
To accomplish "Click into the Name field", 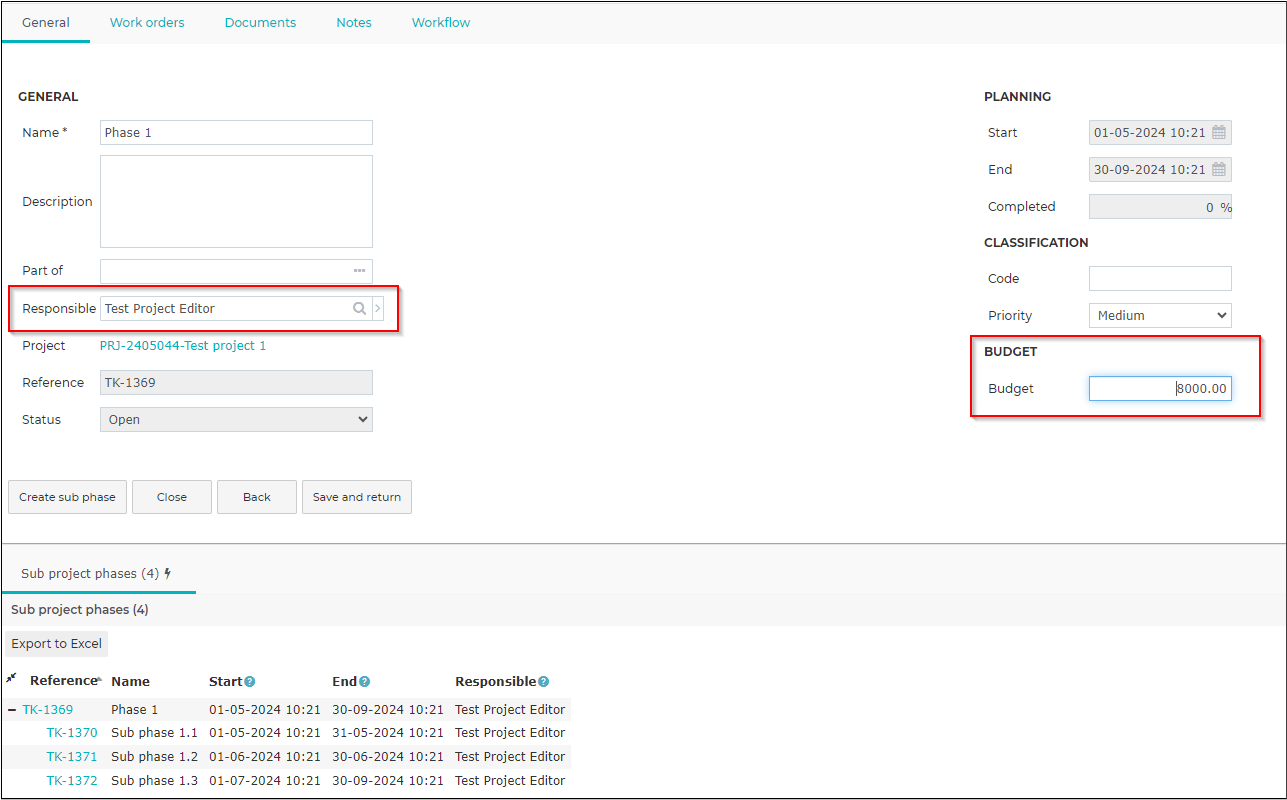I will [236, 132].
